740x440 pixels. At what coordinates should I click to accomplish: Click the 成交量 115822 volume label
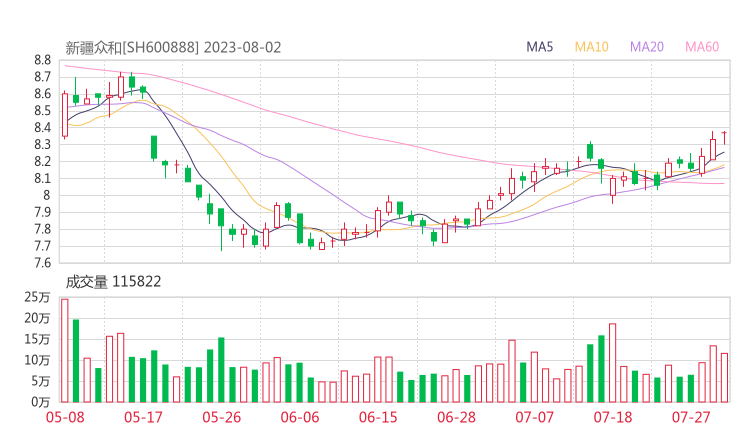113,282
